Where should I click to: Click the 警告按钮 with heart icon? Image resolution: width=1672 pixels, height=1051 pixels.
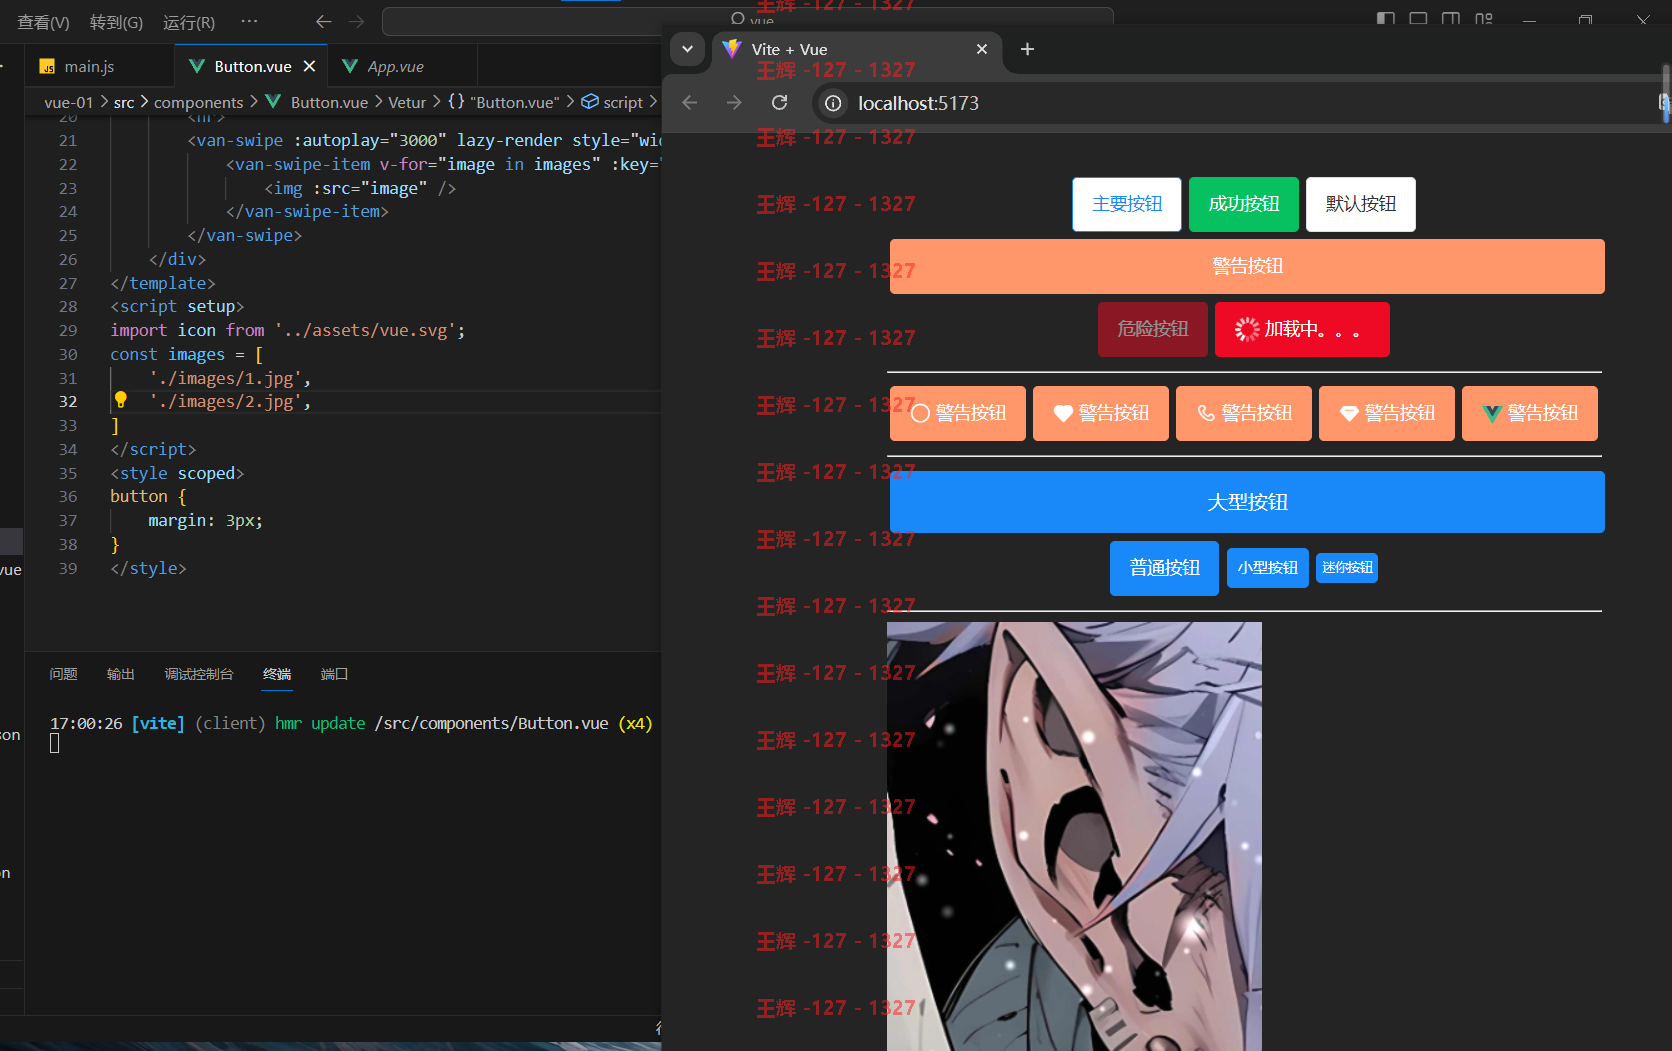(1101, 413)
